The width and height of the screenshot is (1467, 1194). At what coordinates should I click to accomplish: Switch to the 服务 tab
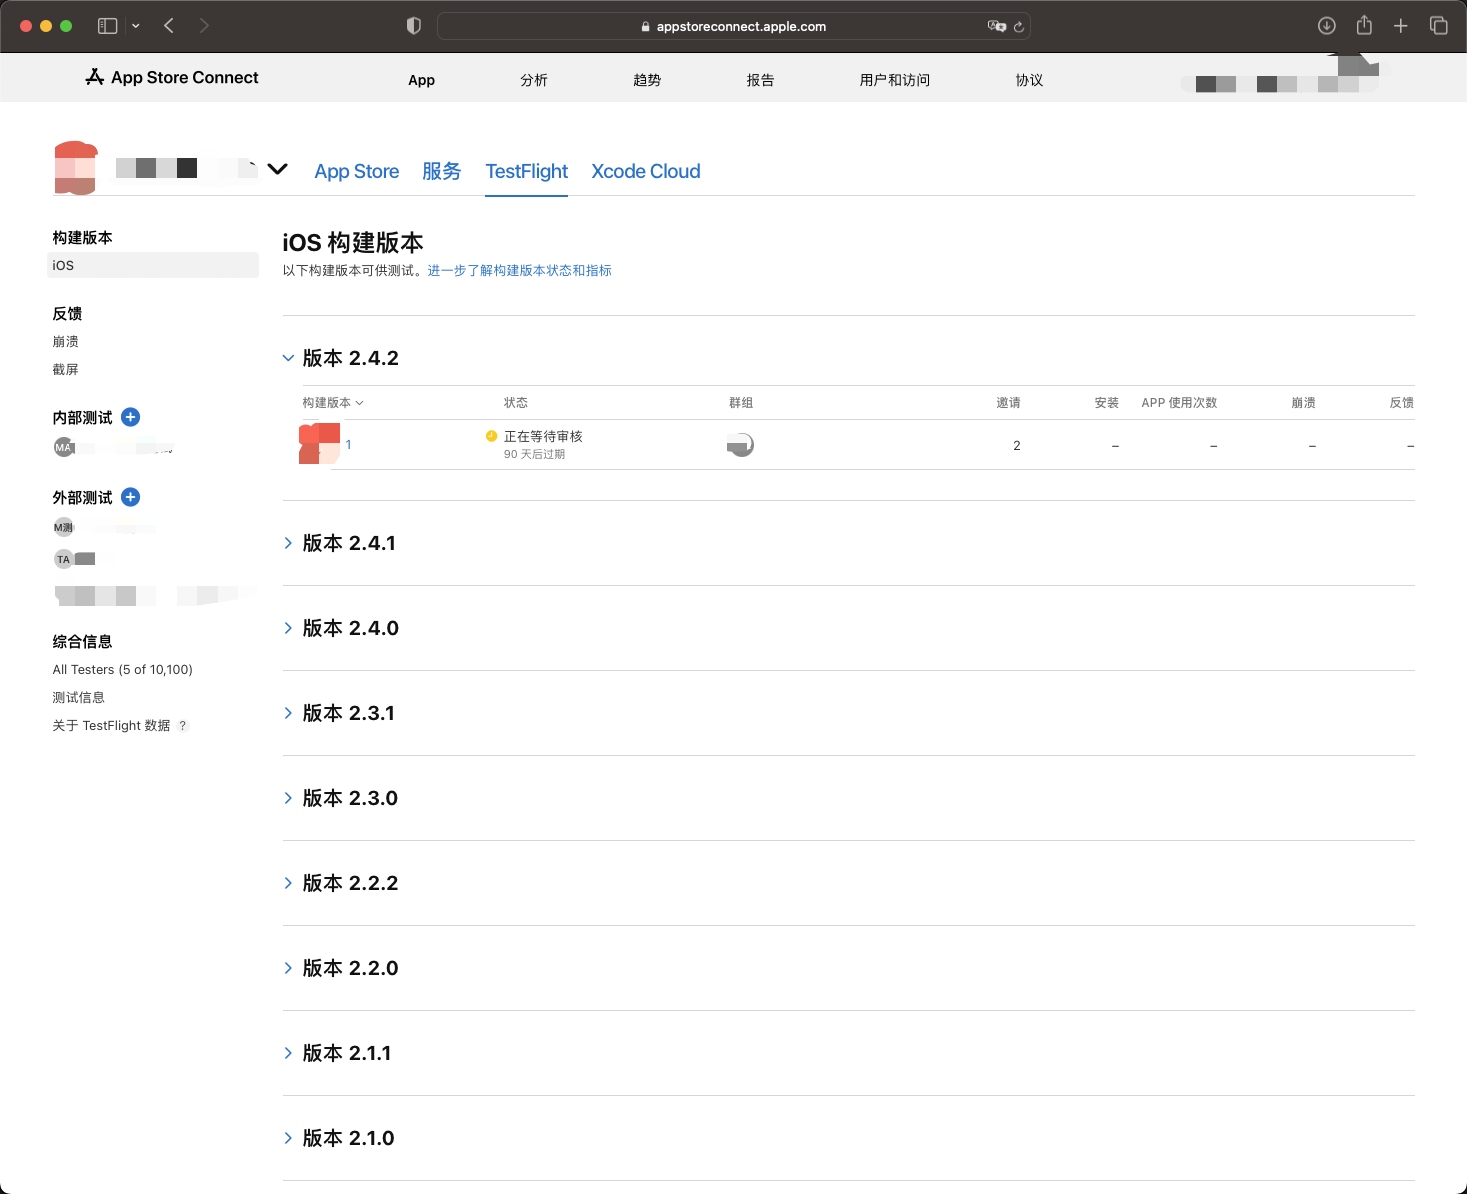point(442,171)
